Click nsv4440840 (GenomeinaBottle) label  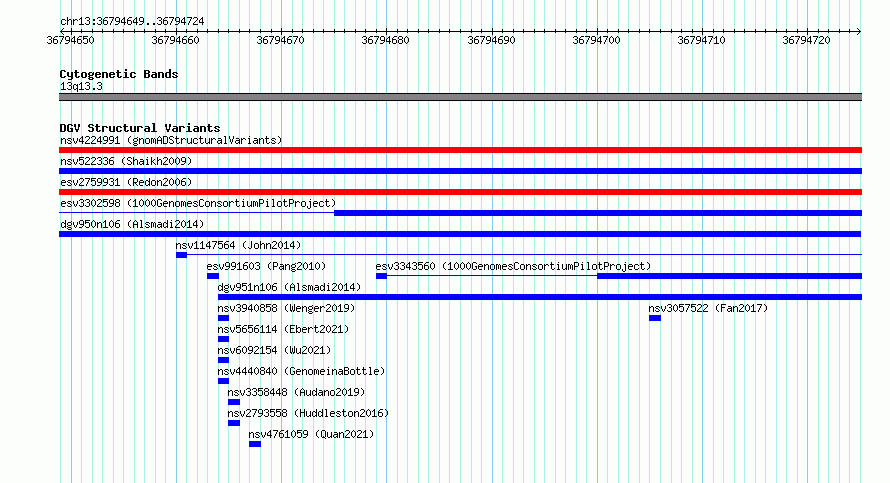pyautogui.click(x=301, y=371)
